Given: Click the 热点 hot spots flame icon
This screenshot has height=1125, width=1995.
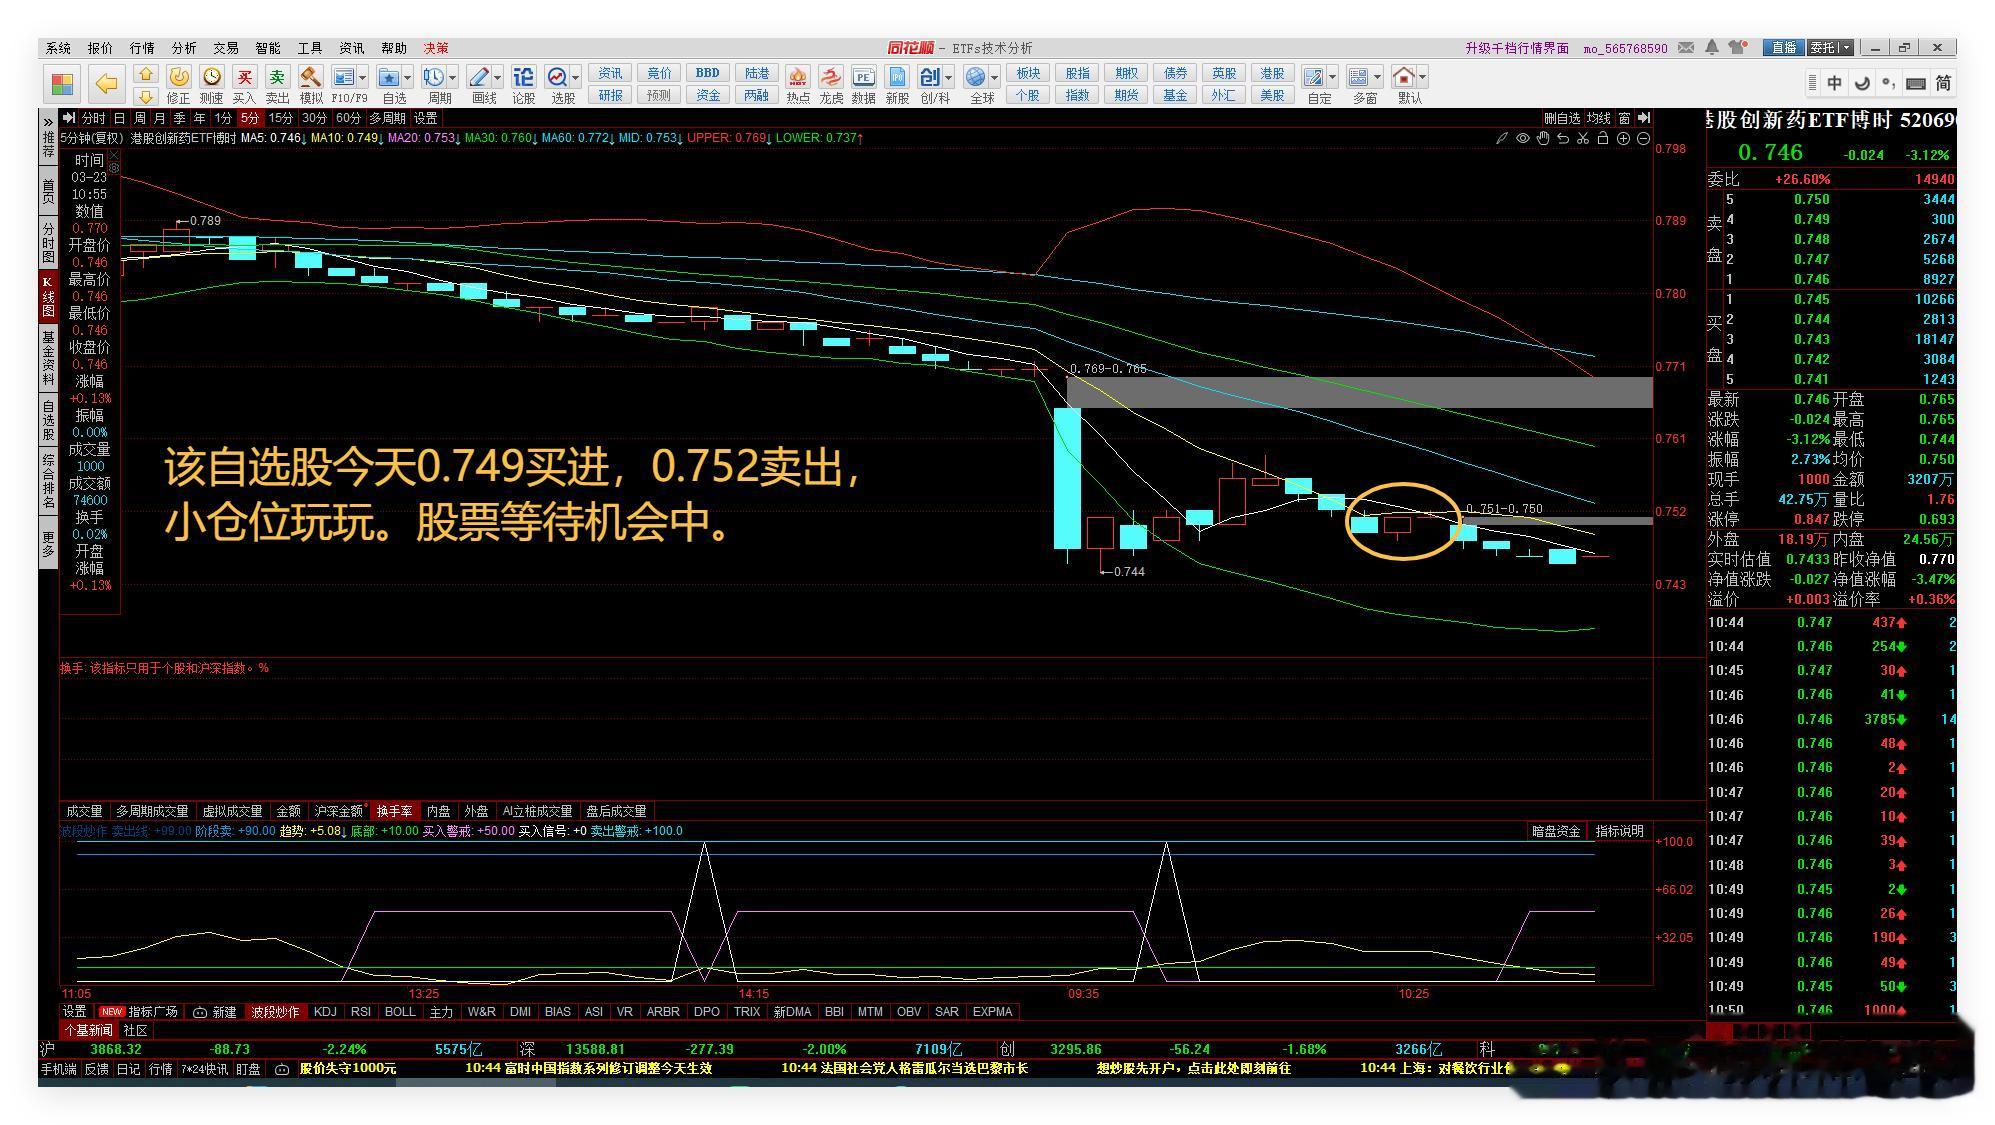Looking at the screenshot, I should coord(798,78).
